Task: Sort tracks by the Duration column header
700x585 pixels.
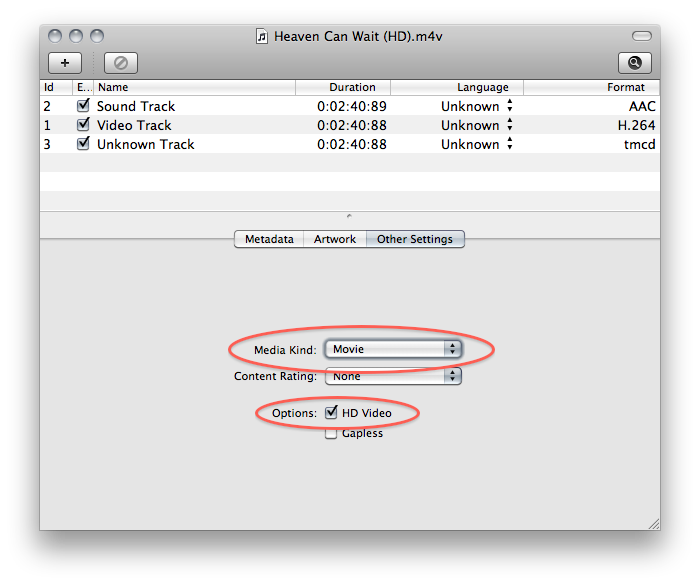Action: click(352, 87)
